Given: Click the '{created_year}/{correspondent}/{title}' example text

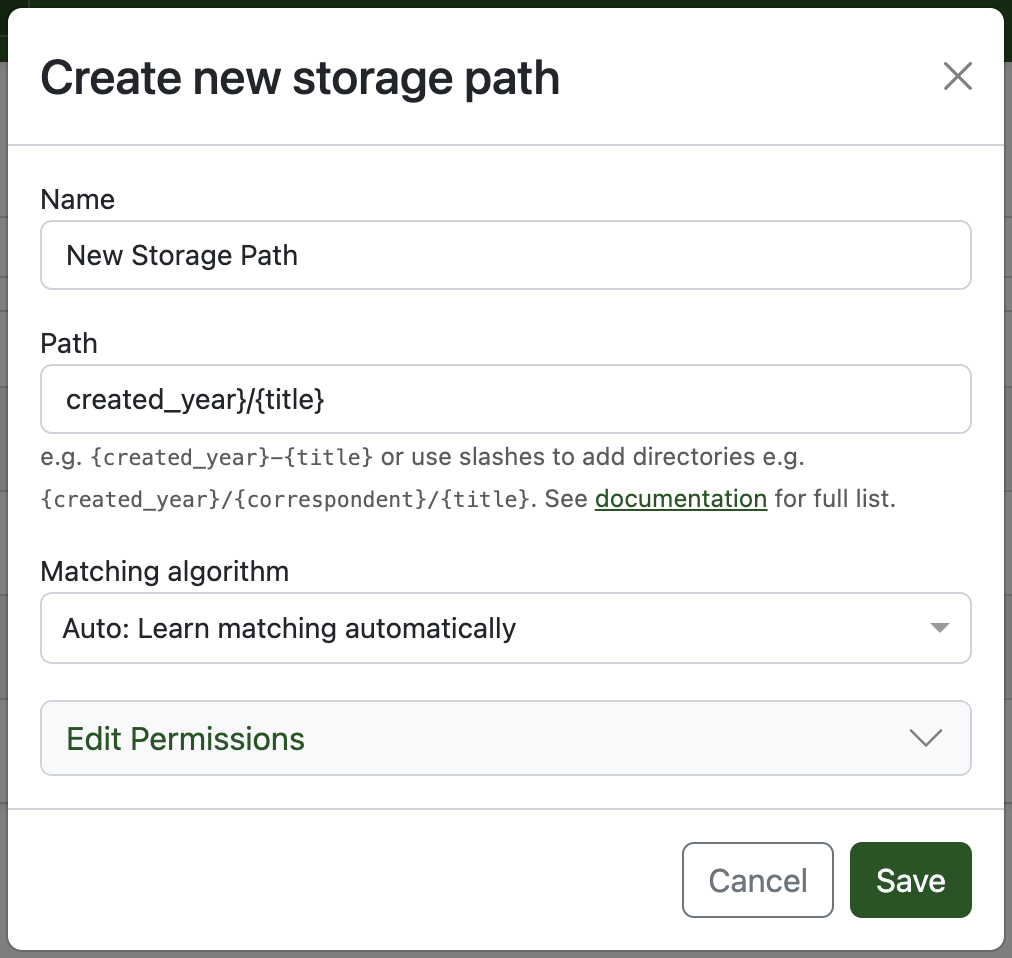Looking at the screenshot, I should (284, 498).
